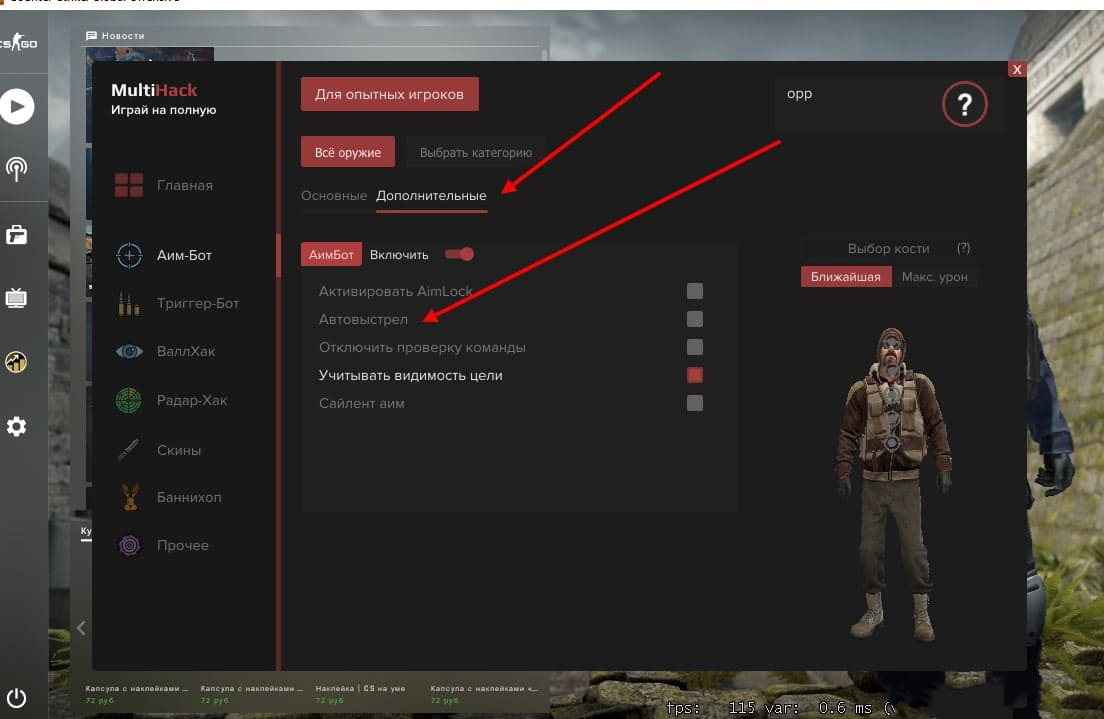Click the Выбрать категорию button
Image resolution: width=1104 pixels, height=719 pixels.
point(476,152)
